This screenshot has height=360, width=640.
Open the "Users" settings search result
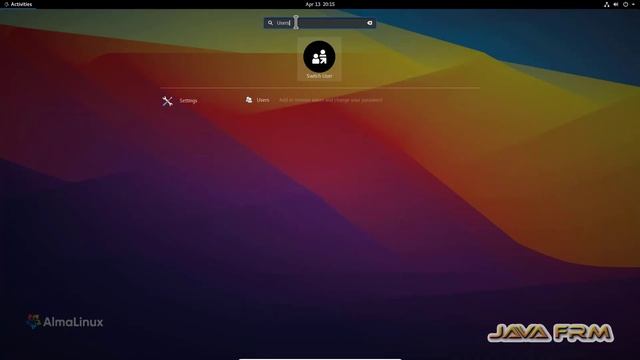(x=314, y=100)
